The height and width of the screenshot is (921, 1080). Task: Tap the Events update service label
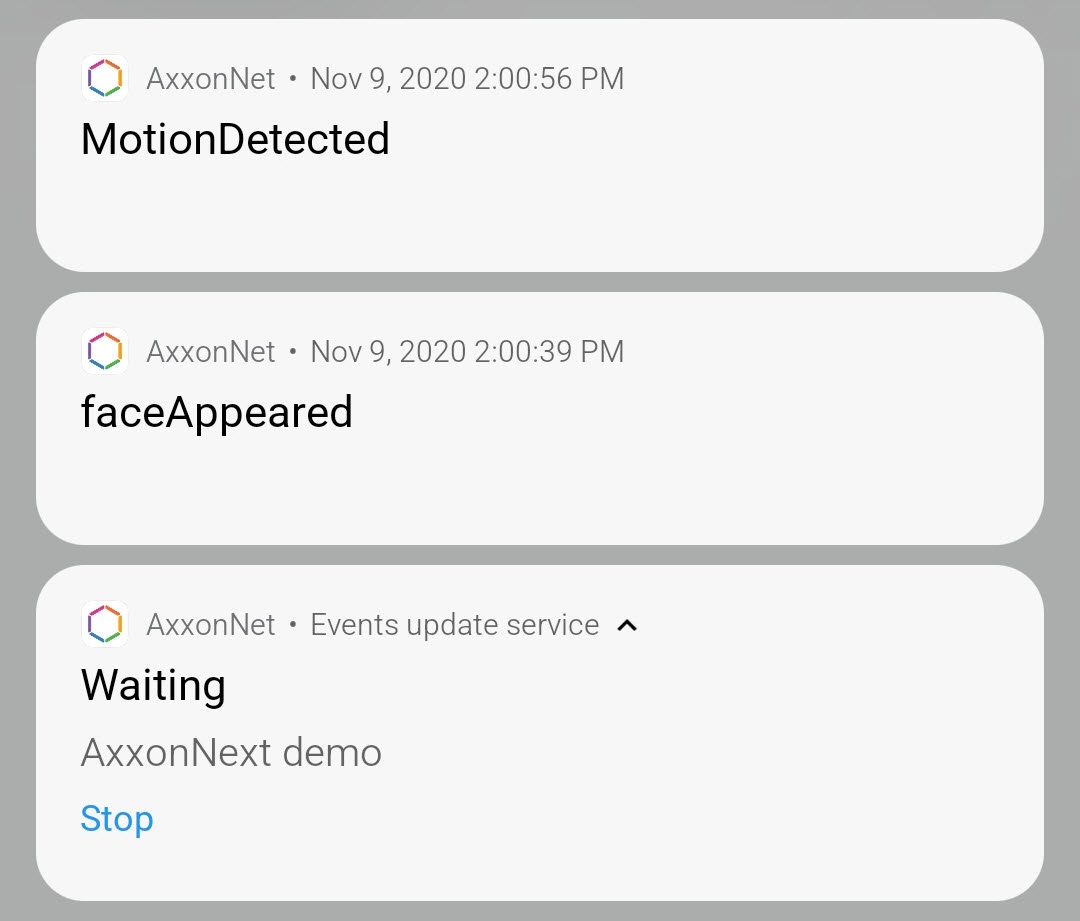coord(454,625)
